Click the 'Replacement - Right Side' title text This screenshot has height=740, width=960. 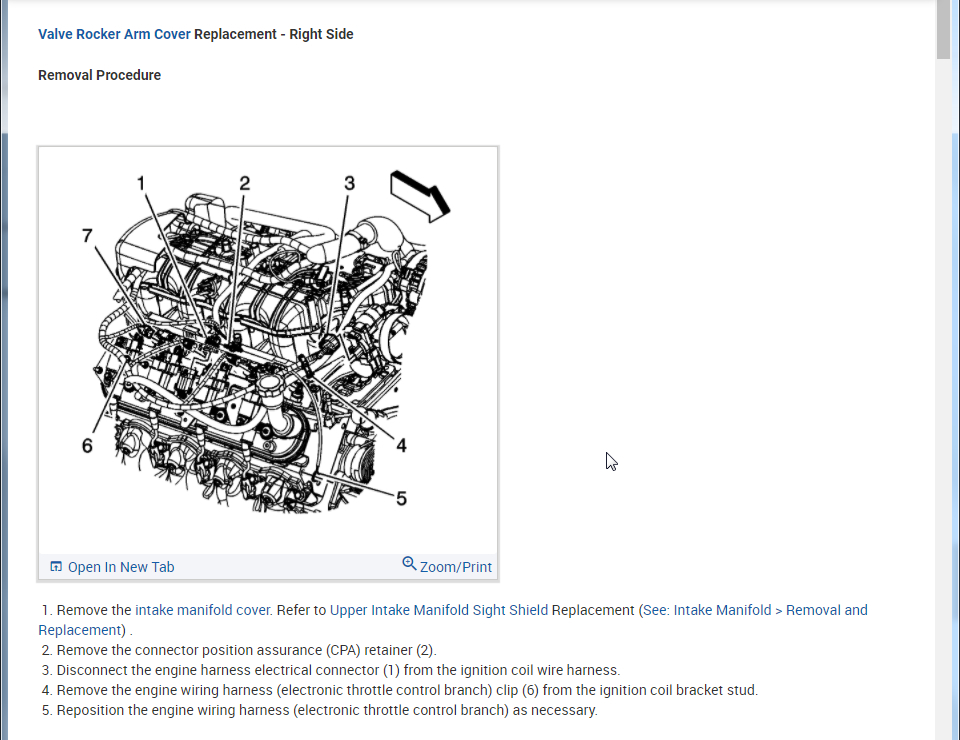(274, 34)
